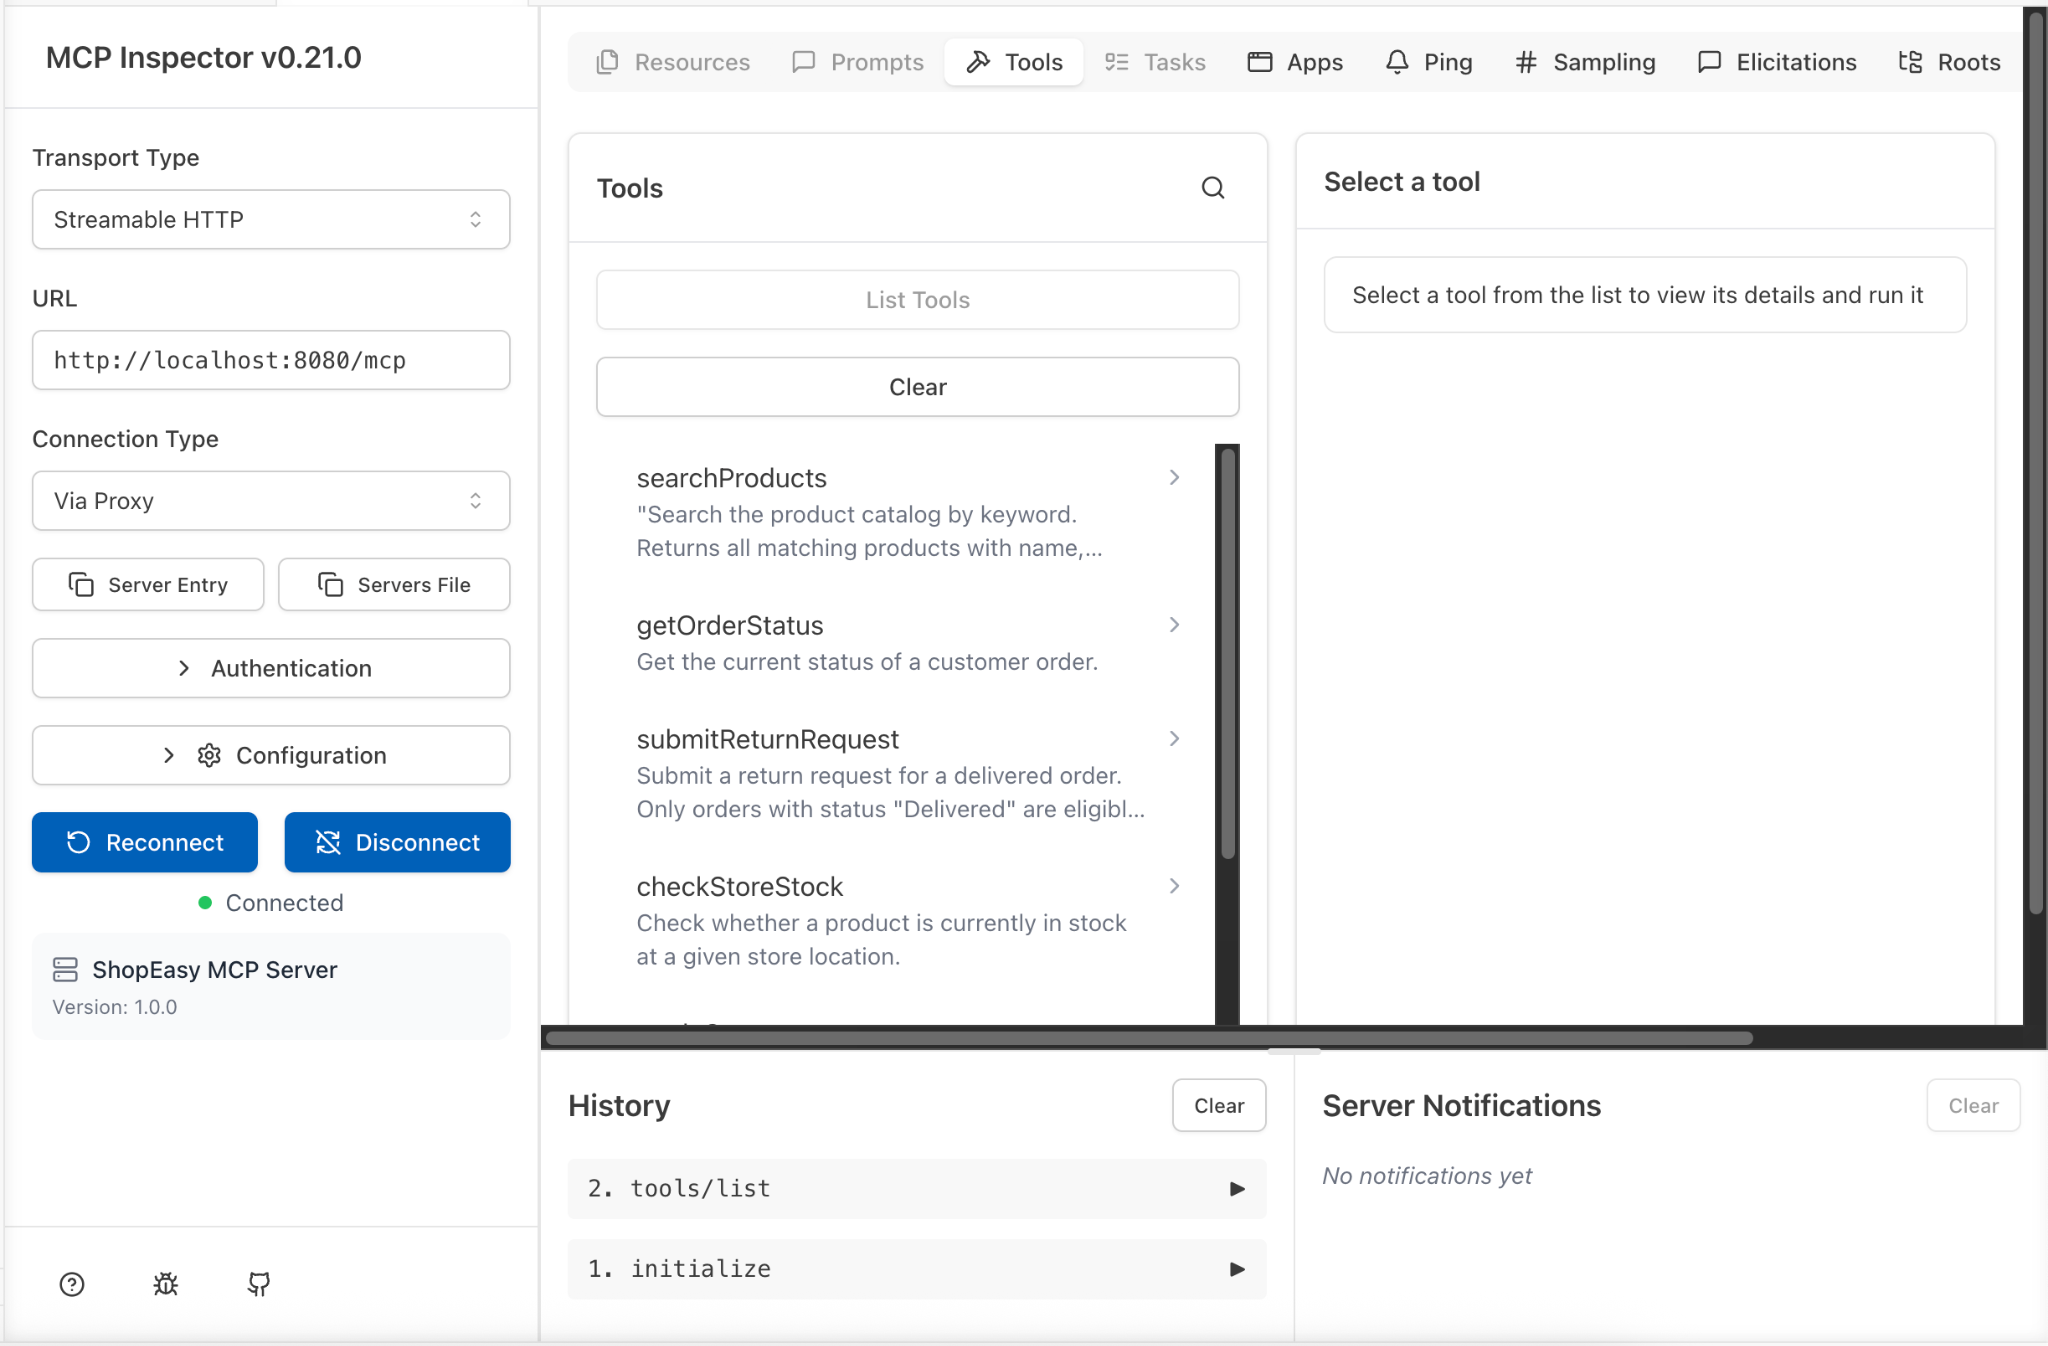Open the GitHub icon link
2048x1346 pixels.
tap(259, 1284)
